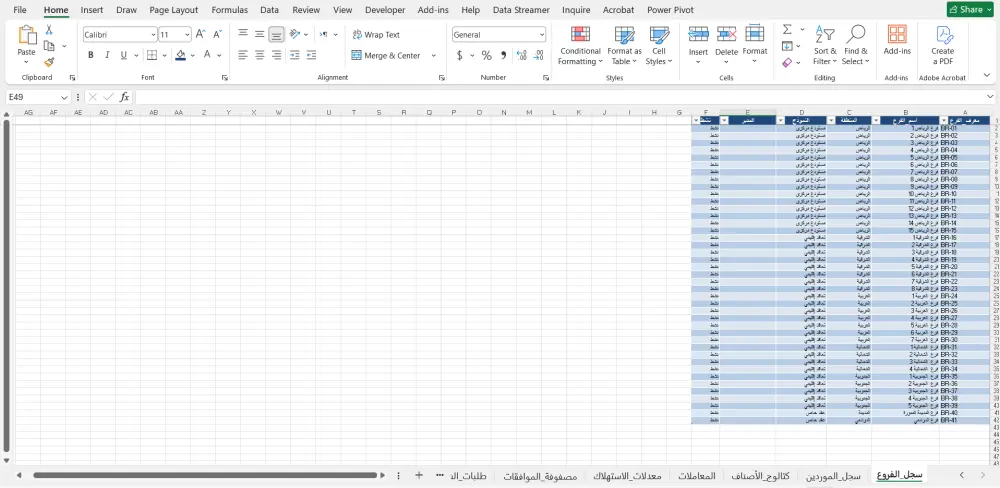Toggle Italic formatting
The image size is (1000, 488).
coord(107,55)
